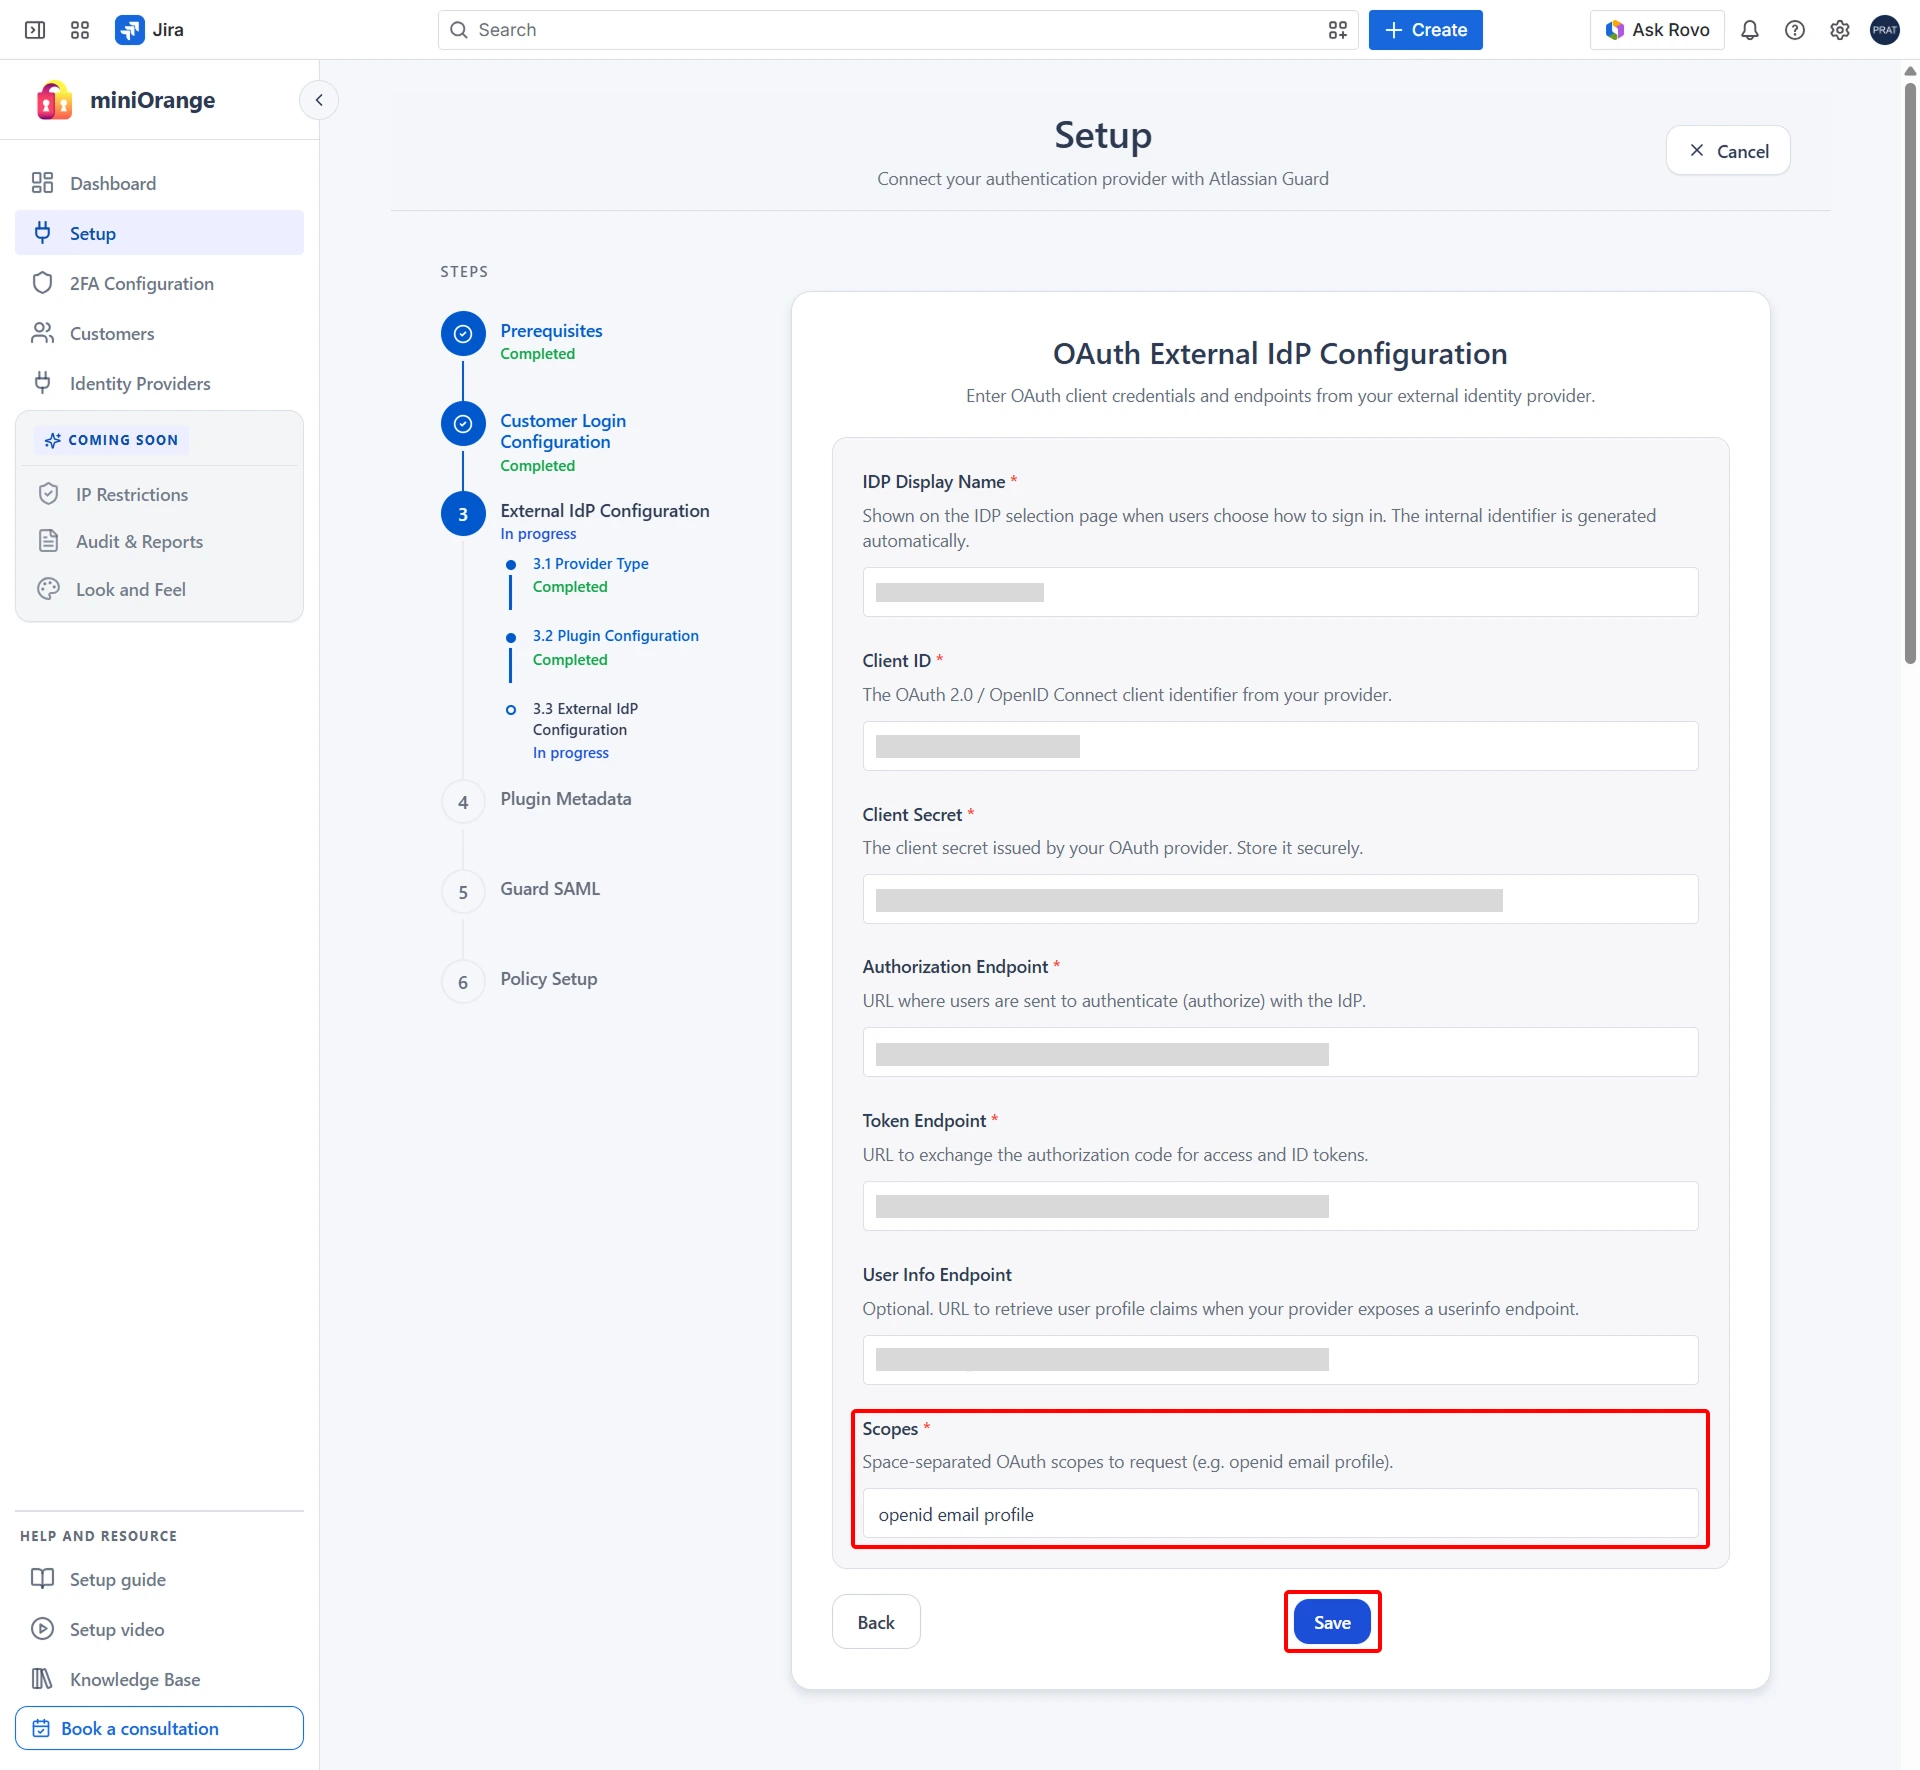This screenshot has width=1920, height=1770.
Task: Click the page vertical scrollbar
Action: pyautogui.click(x=1910, y=372)
